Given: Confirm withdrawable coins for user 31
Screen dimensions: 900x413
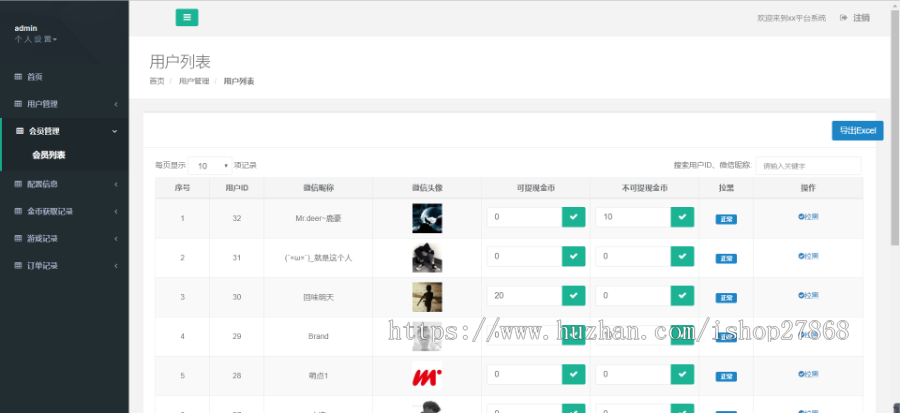Looking at the screenshot, I should click(x=573, y=256).
